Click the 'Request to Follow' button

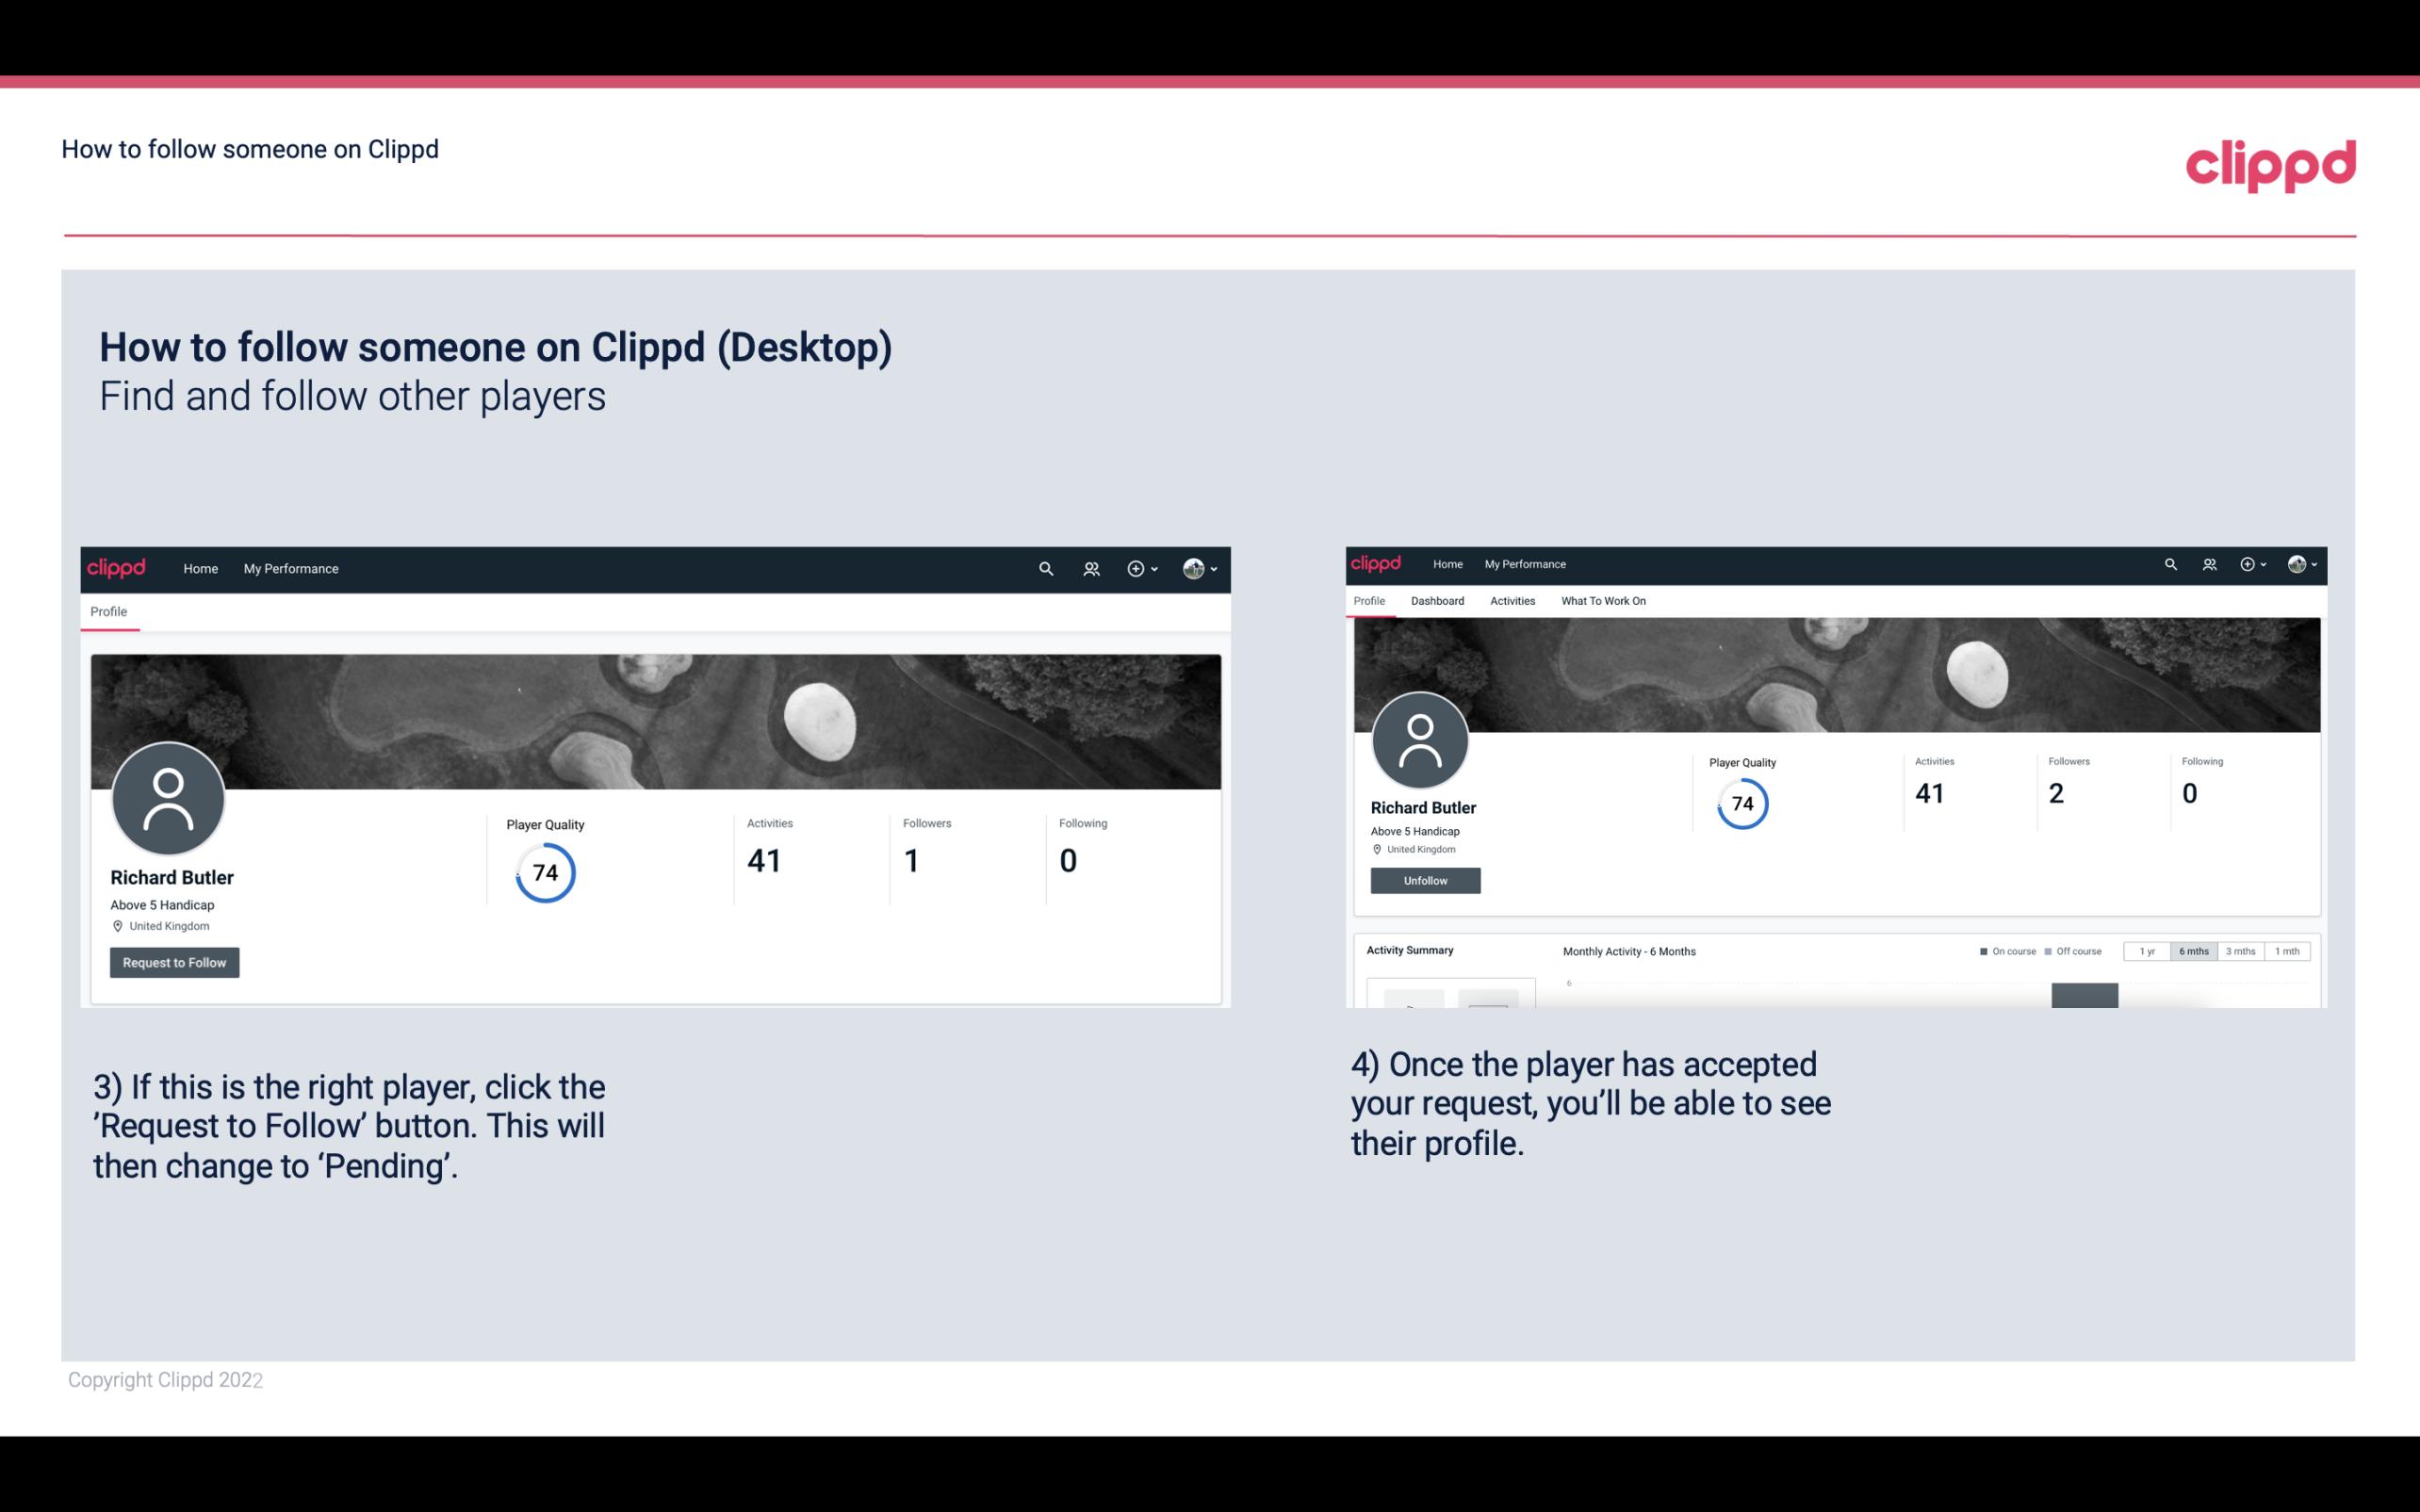tap(174, 962)
